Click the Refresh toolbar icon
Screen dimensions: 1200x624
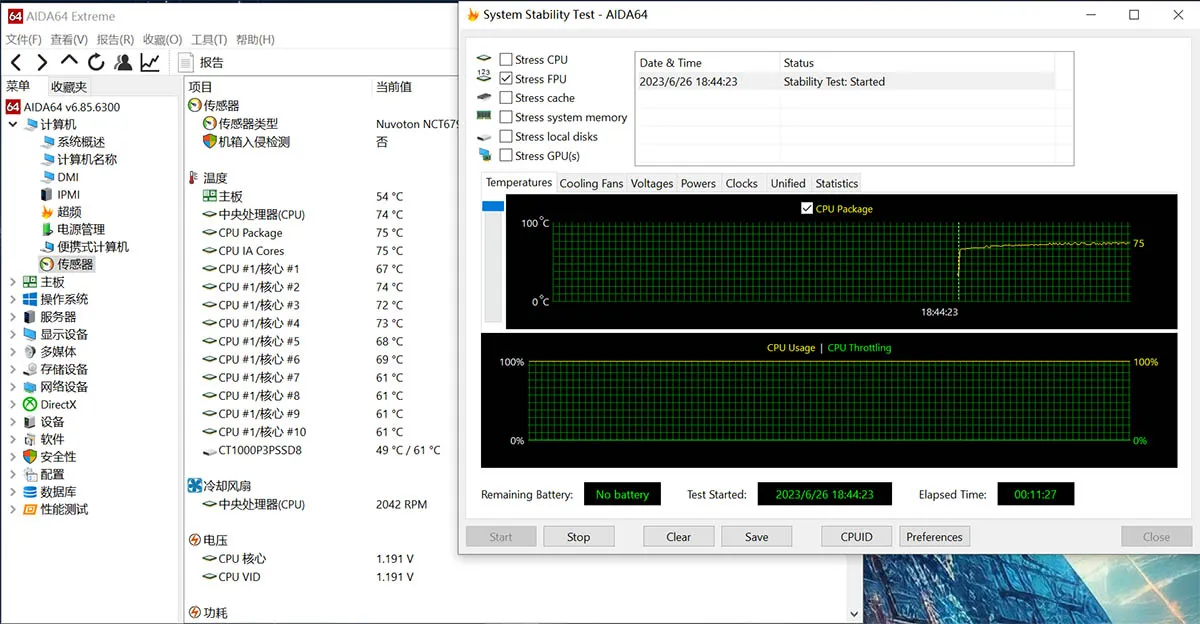(x=96, y=62)
